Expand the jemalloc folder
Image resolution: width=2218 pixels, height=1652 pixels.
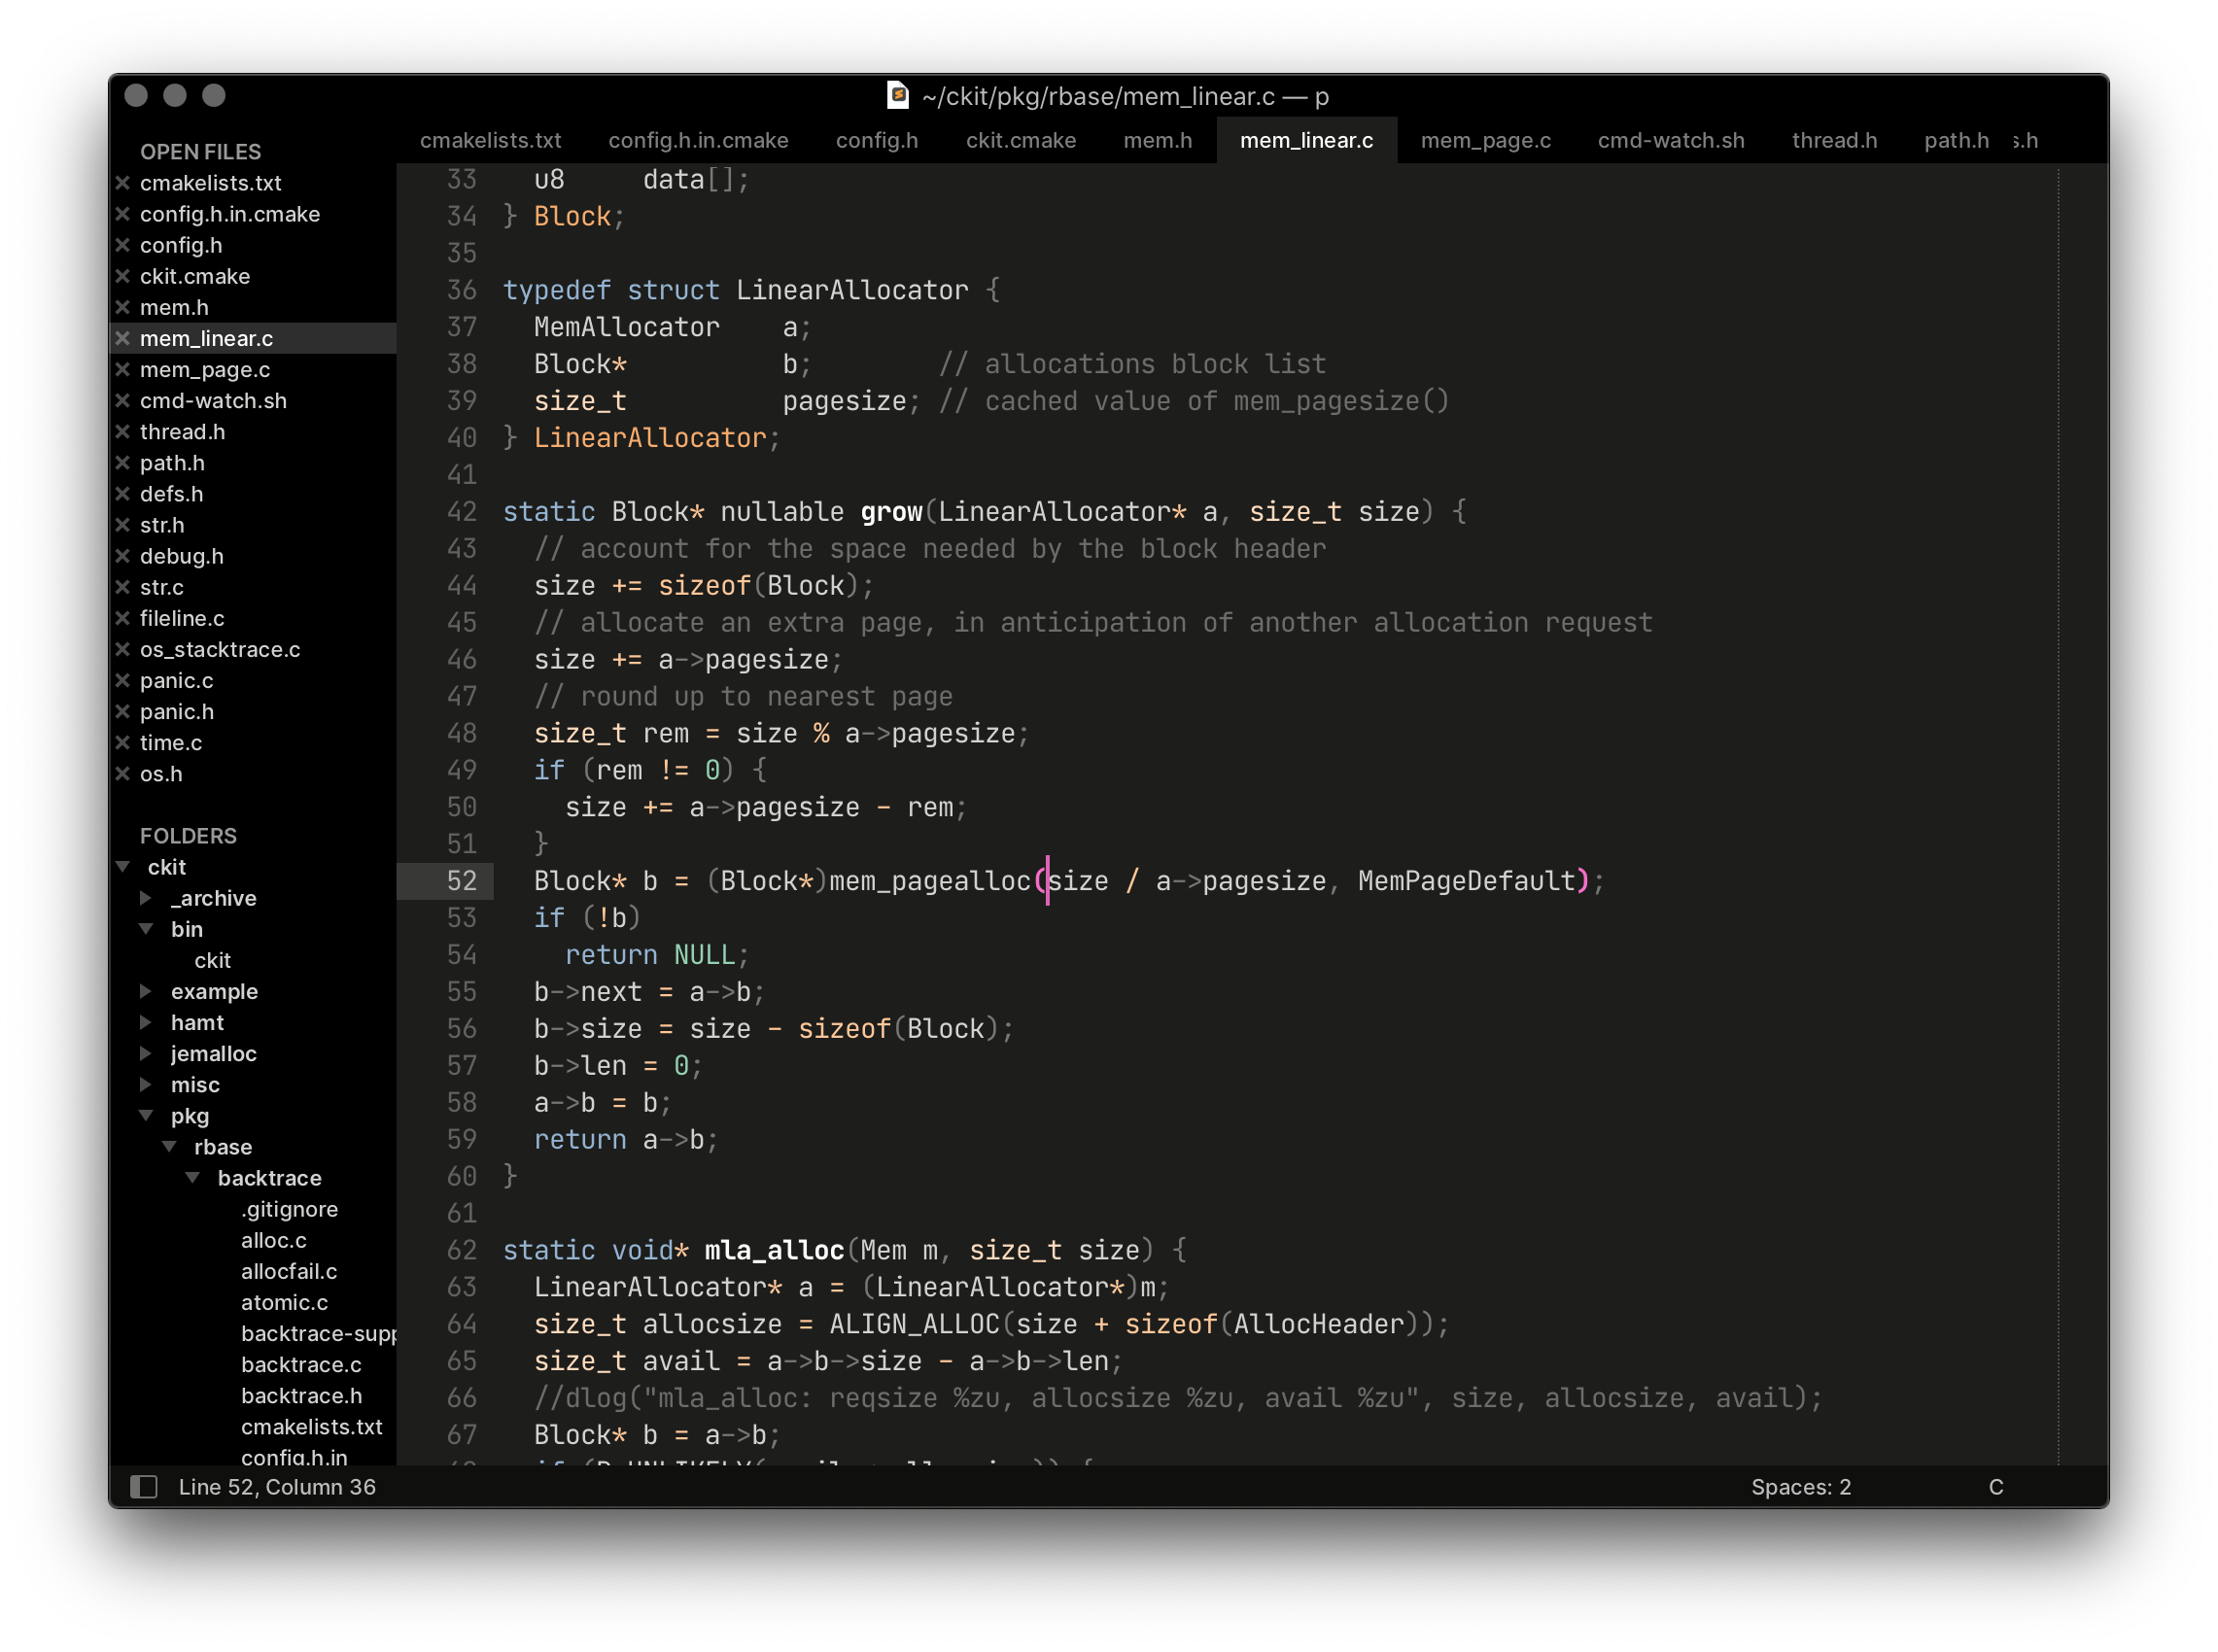pyautogui.click(x=146, y=1053)
